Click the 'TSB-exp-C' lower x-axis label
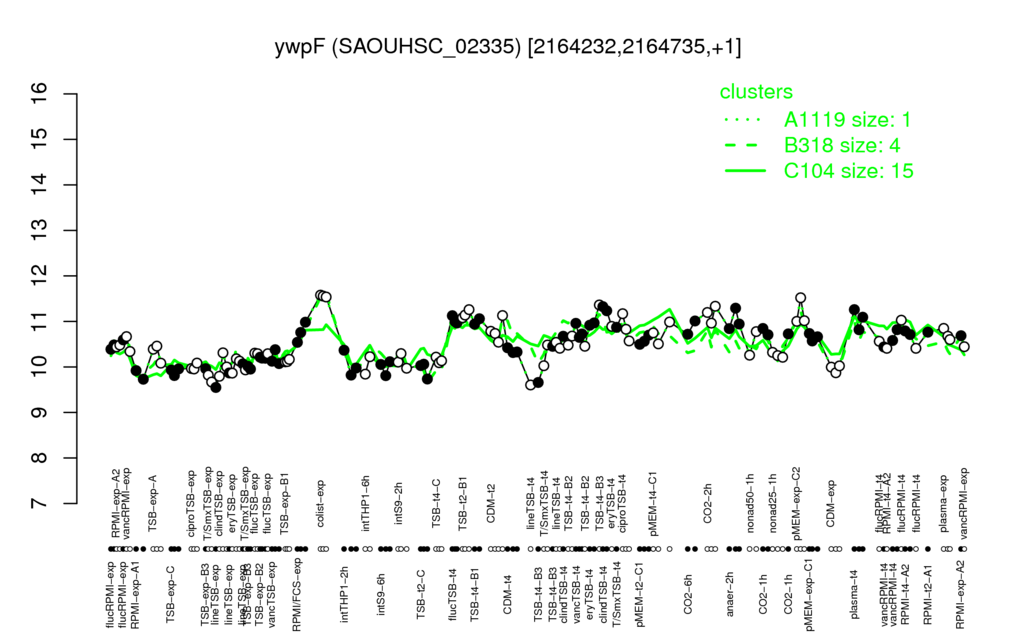This screenshot has width=1024, height=640. pyautogui.click(x=170, y=594)
